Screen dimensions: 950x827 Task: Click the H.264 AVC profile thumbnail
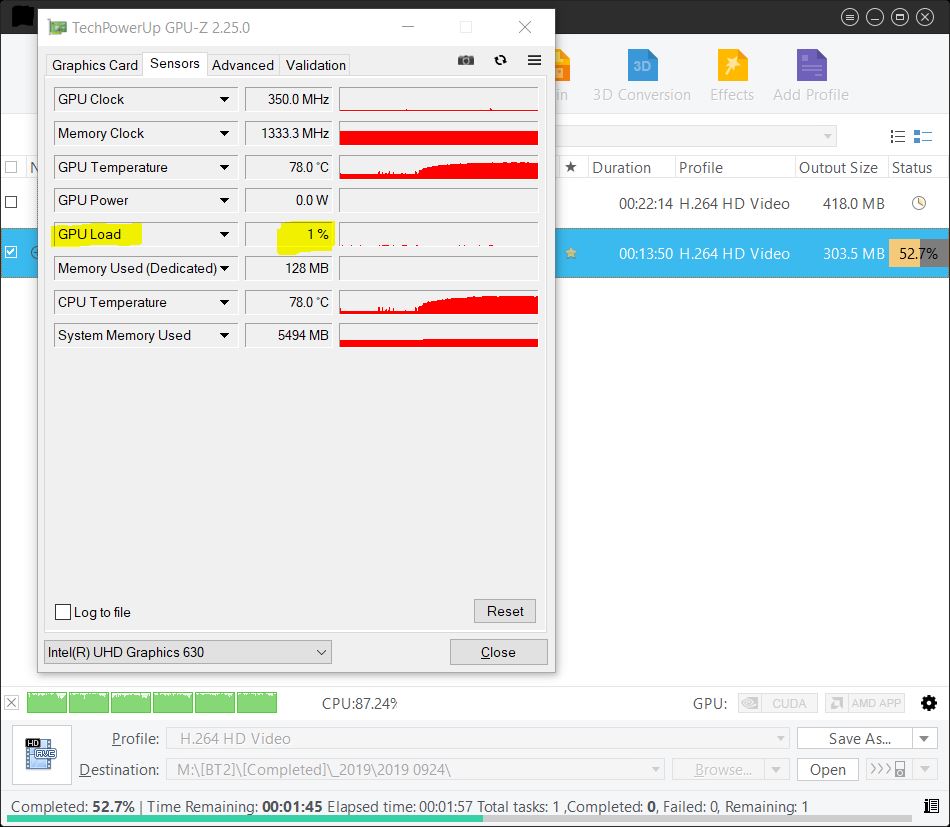pyautogui.click(x=41, y=754)
